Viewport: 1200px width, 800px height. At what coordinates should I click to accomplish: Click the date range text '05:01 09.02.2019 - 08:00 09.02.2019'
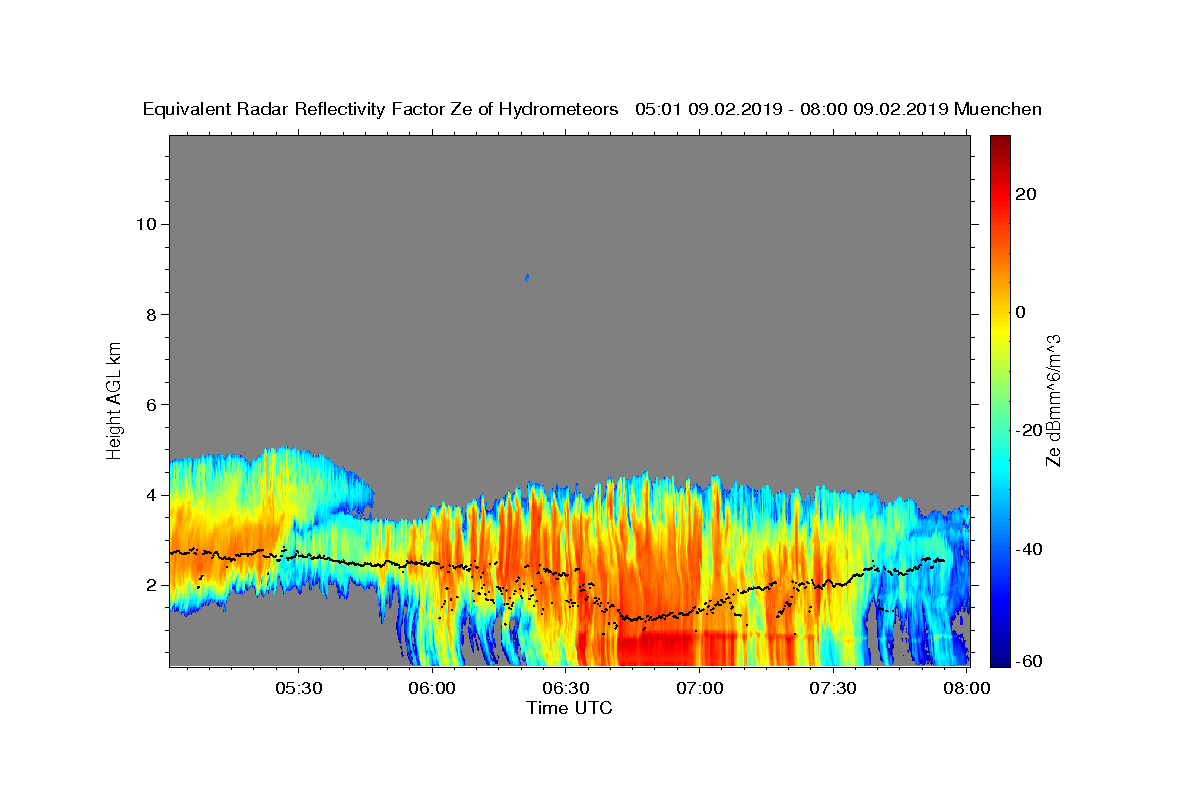(x=792, y=109)
